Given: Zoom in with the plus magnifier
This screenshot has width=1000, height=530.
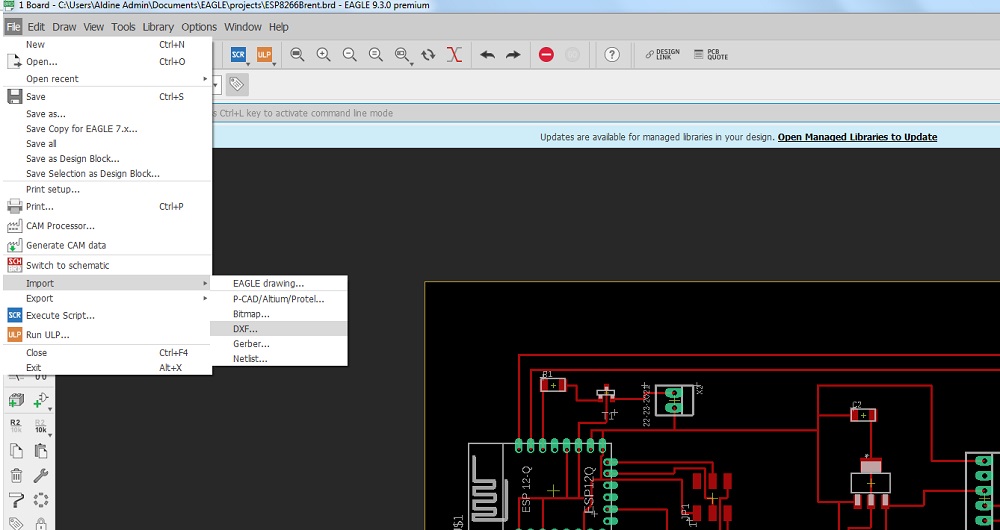Looking at the screenshot, I should coord(323,55).
